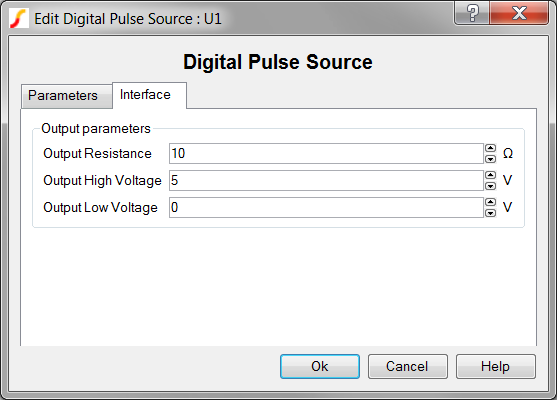Click the Digital Pulse Source heading
557x400 pixels.
point(278,62)
